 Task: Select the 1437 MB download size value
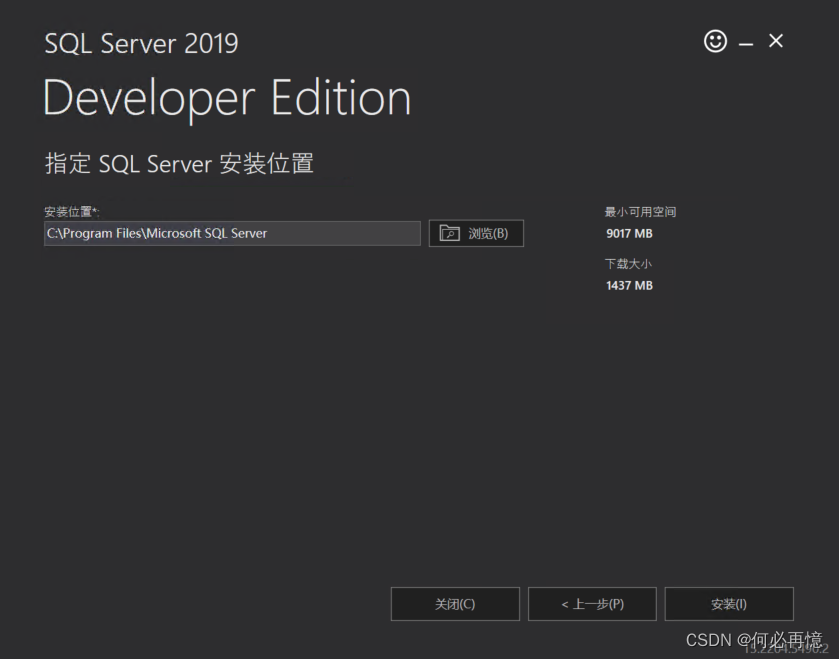(629, 285)
